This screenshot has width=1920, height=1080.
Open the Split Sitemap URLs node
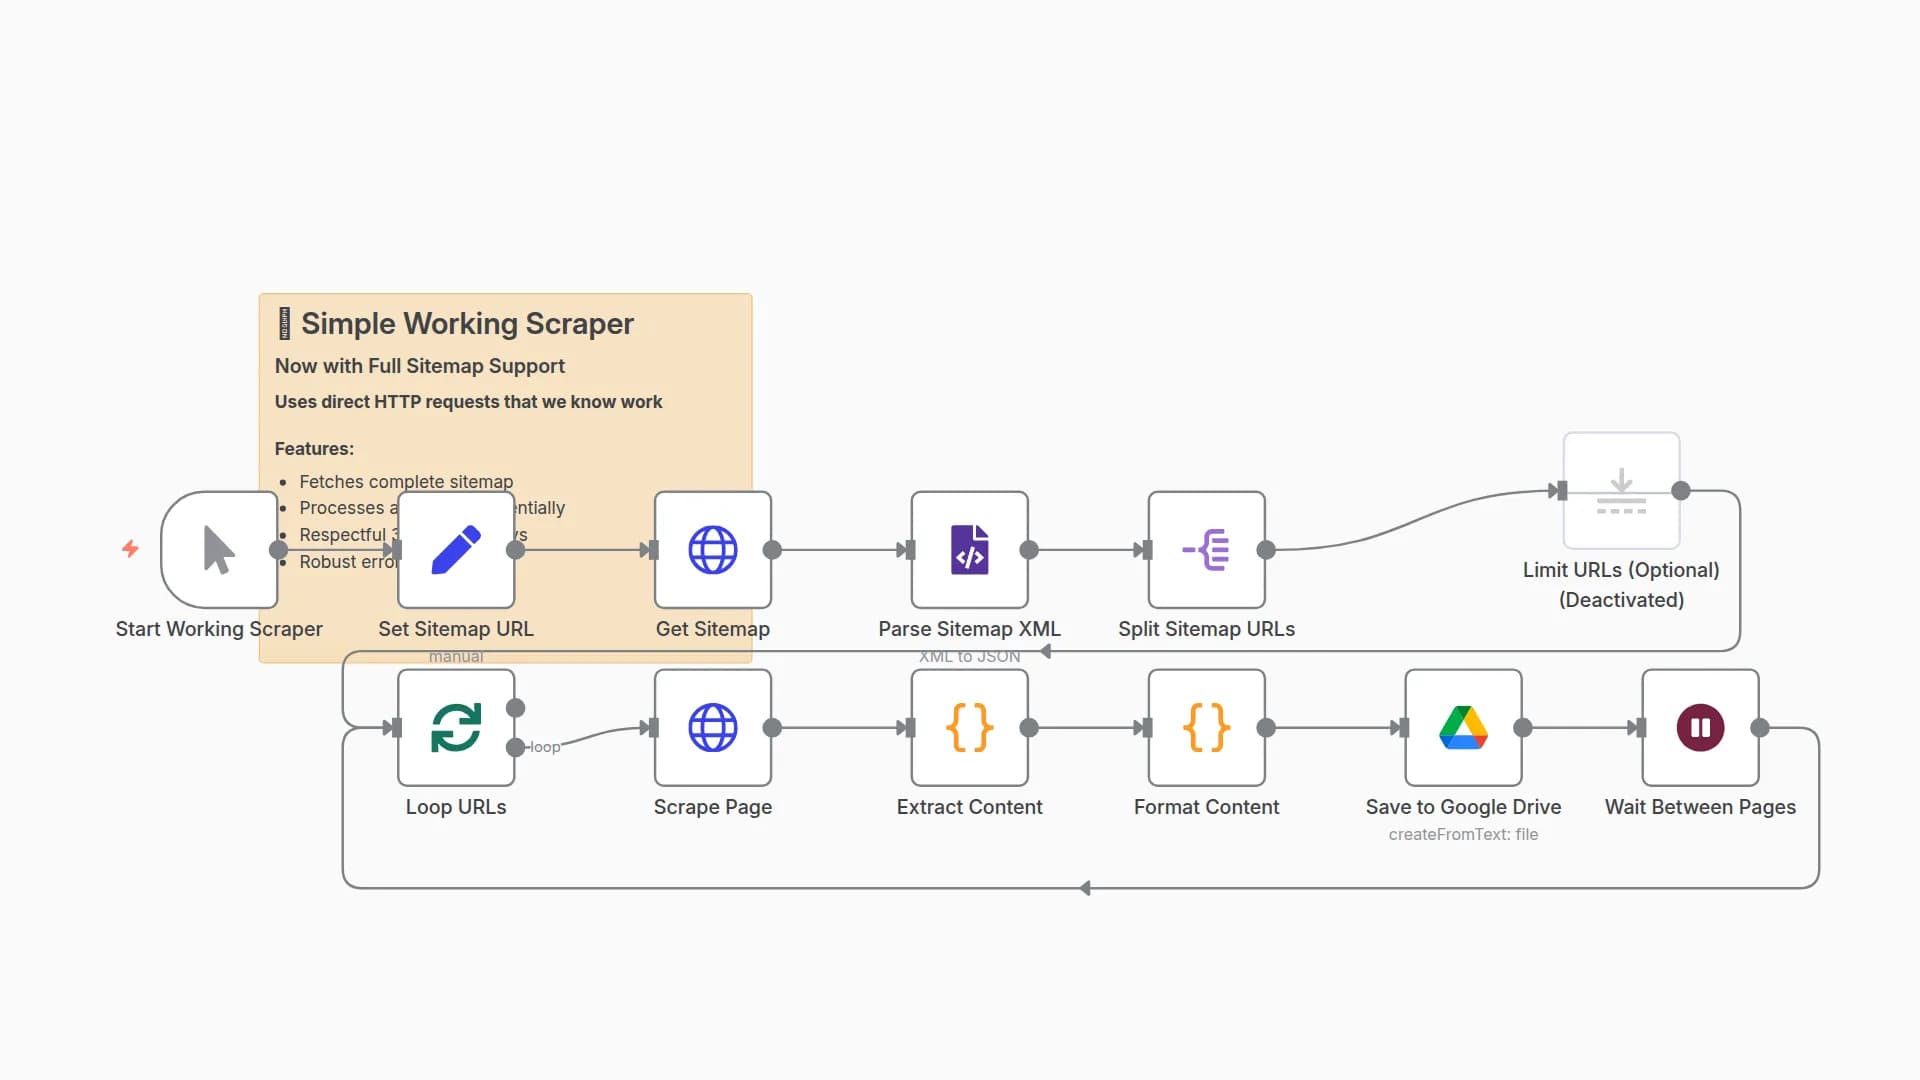(1206, 550)
